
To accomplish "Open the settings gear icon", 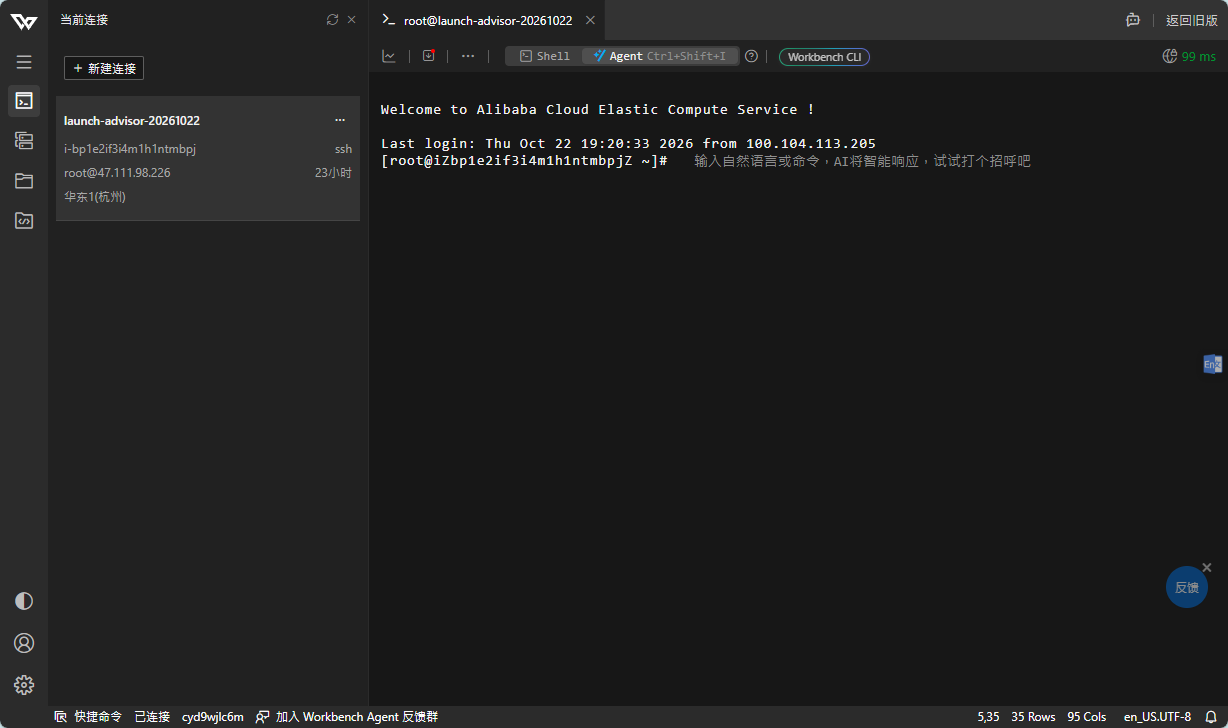I will pyautogui.click(x=24, y=685).
